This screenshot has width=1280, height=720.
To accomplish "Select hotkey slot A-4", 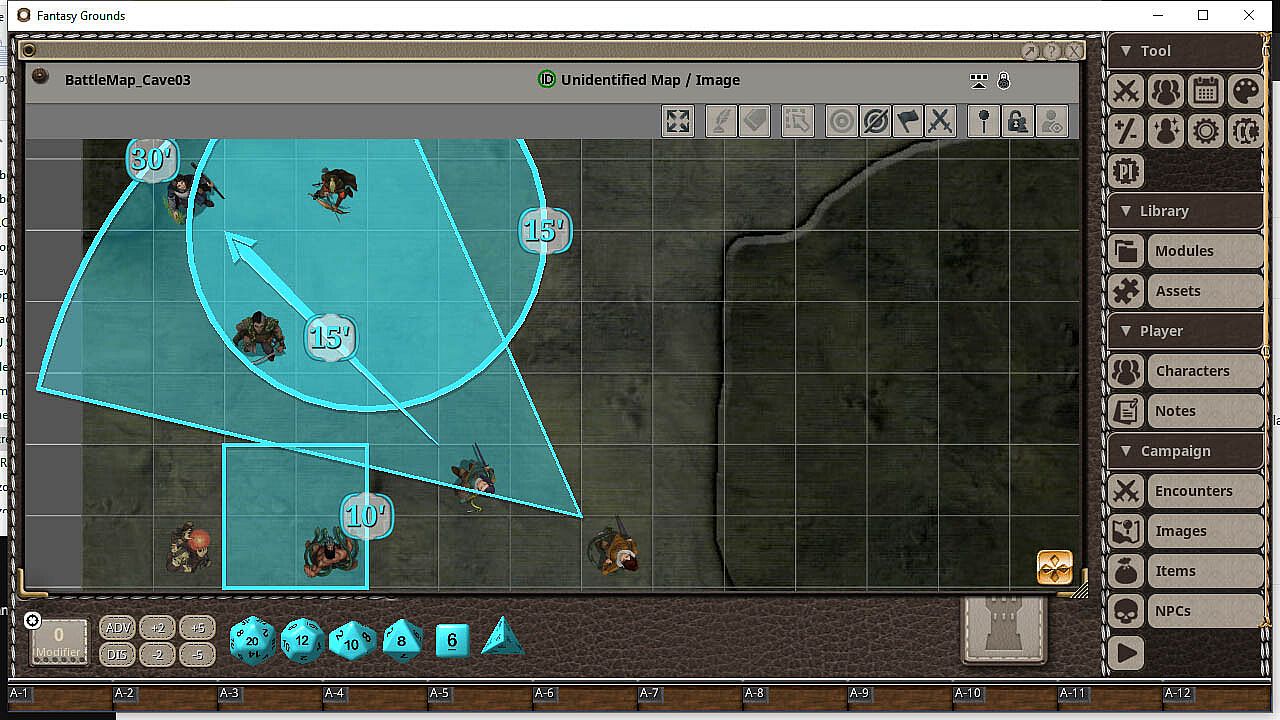I will click(x=376, y=697).
